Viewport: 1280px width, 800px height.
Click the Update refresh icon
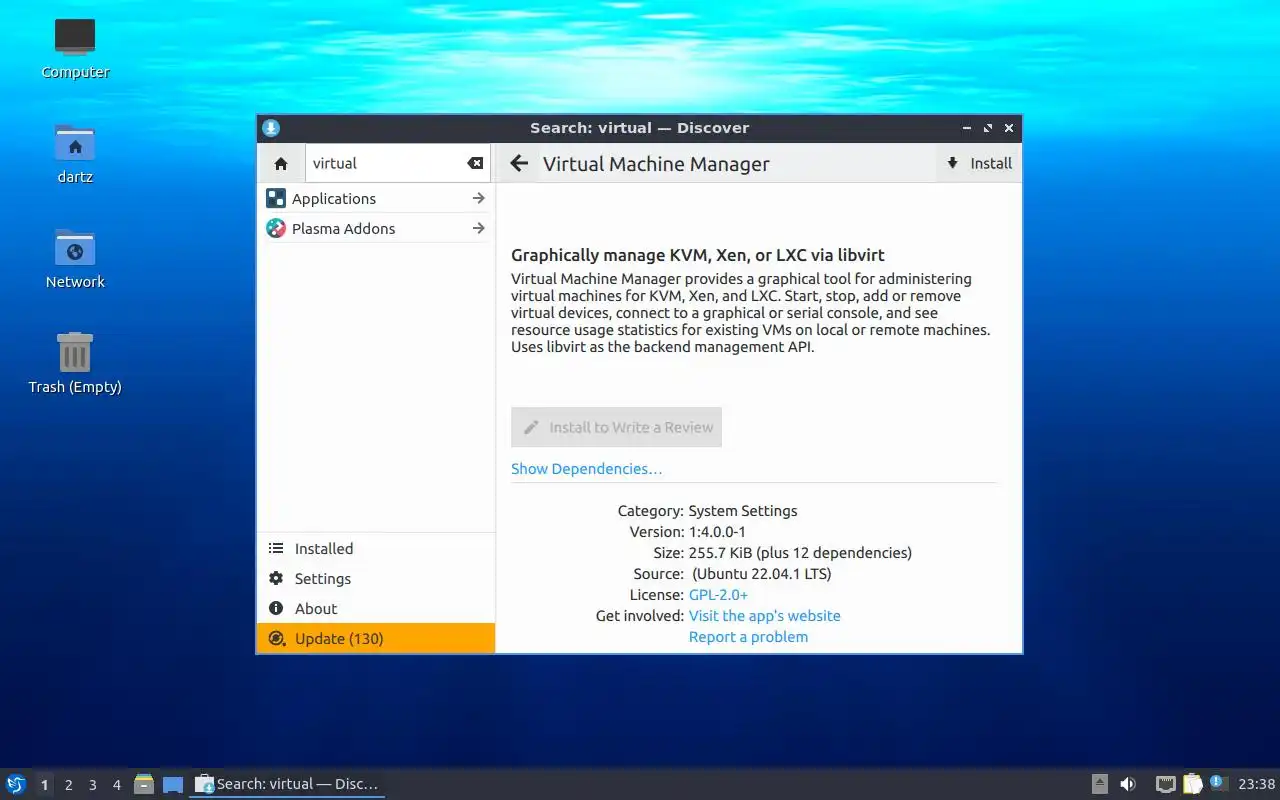click(x=276, y=639)
